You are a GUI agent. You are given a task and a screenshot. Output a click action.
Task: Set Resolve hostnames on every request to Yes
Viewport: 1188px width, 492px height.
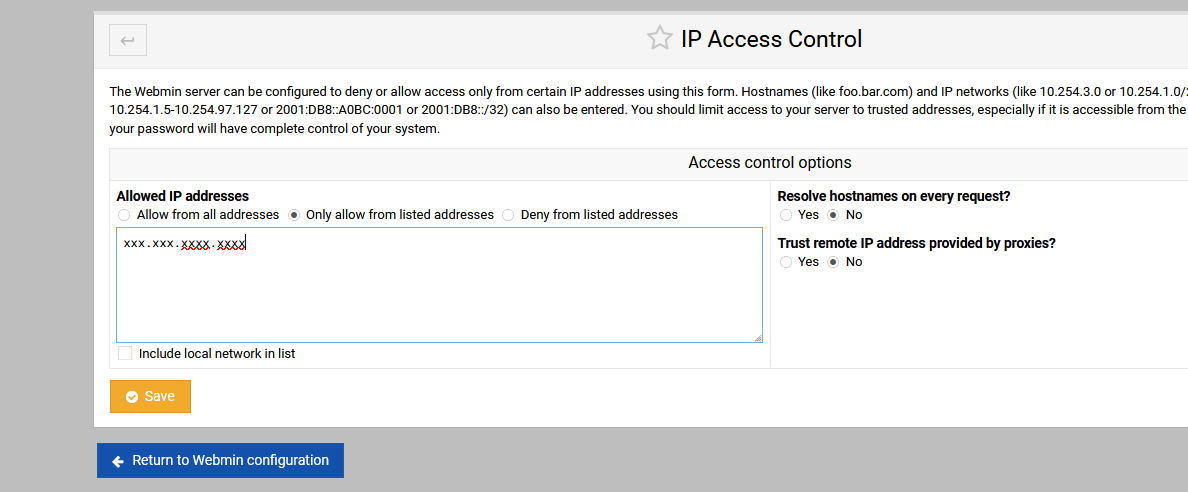click(786, 215)
